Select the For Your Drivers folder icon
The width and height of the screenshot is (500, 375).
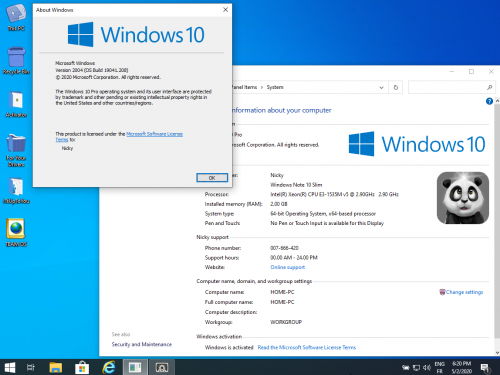[x=16, y=150]
